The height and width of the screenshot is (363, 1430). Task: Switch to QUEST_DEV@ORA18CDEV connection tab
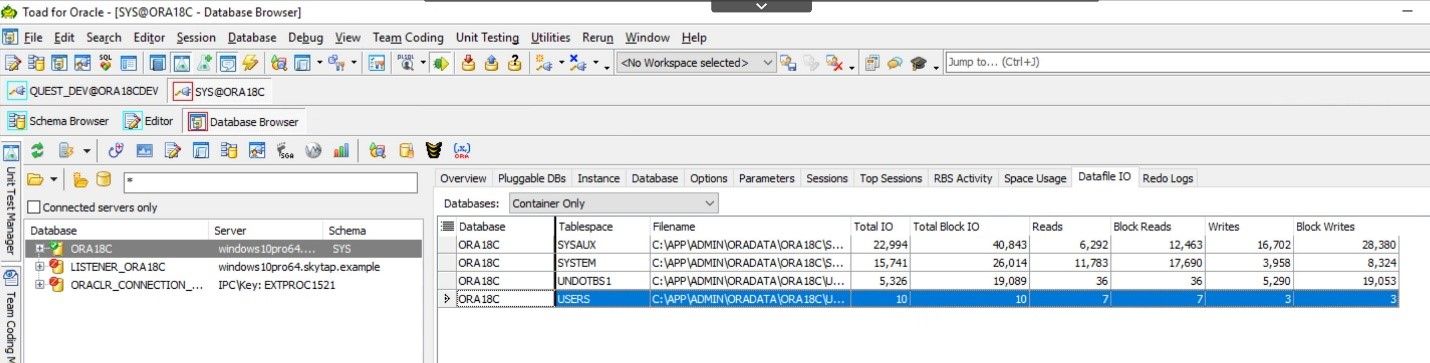click(x=84, y=91)
